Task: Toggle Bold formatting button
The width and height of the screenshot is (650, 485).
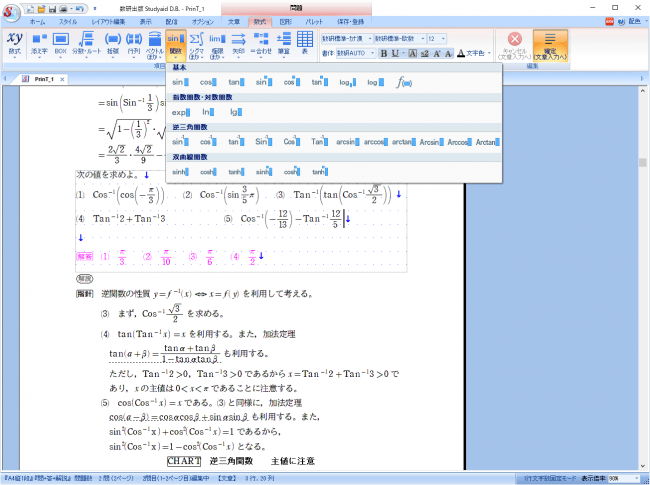Action: (384, 53)
